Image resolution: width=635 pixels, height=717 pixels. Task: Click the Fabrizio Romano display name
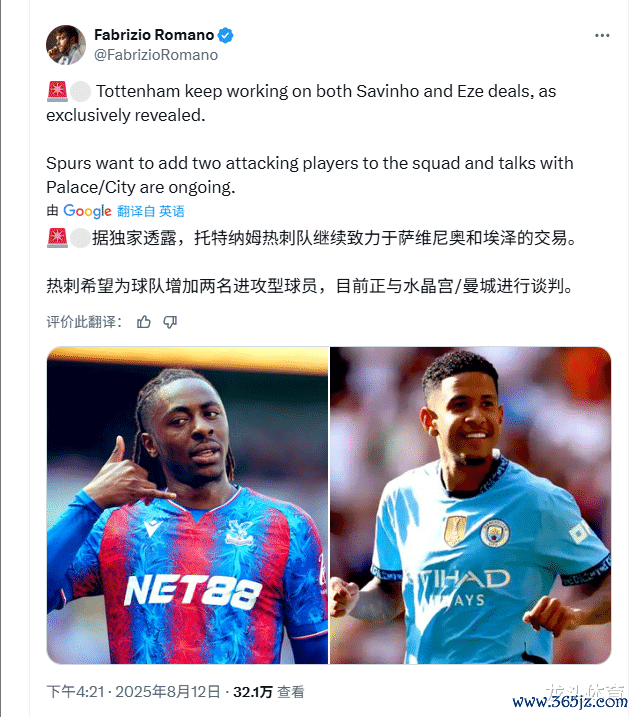click(x=154, y=35)
